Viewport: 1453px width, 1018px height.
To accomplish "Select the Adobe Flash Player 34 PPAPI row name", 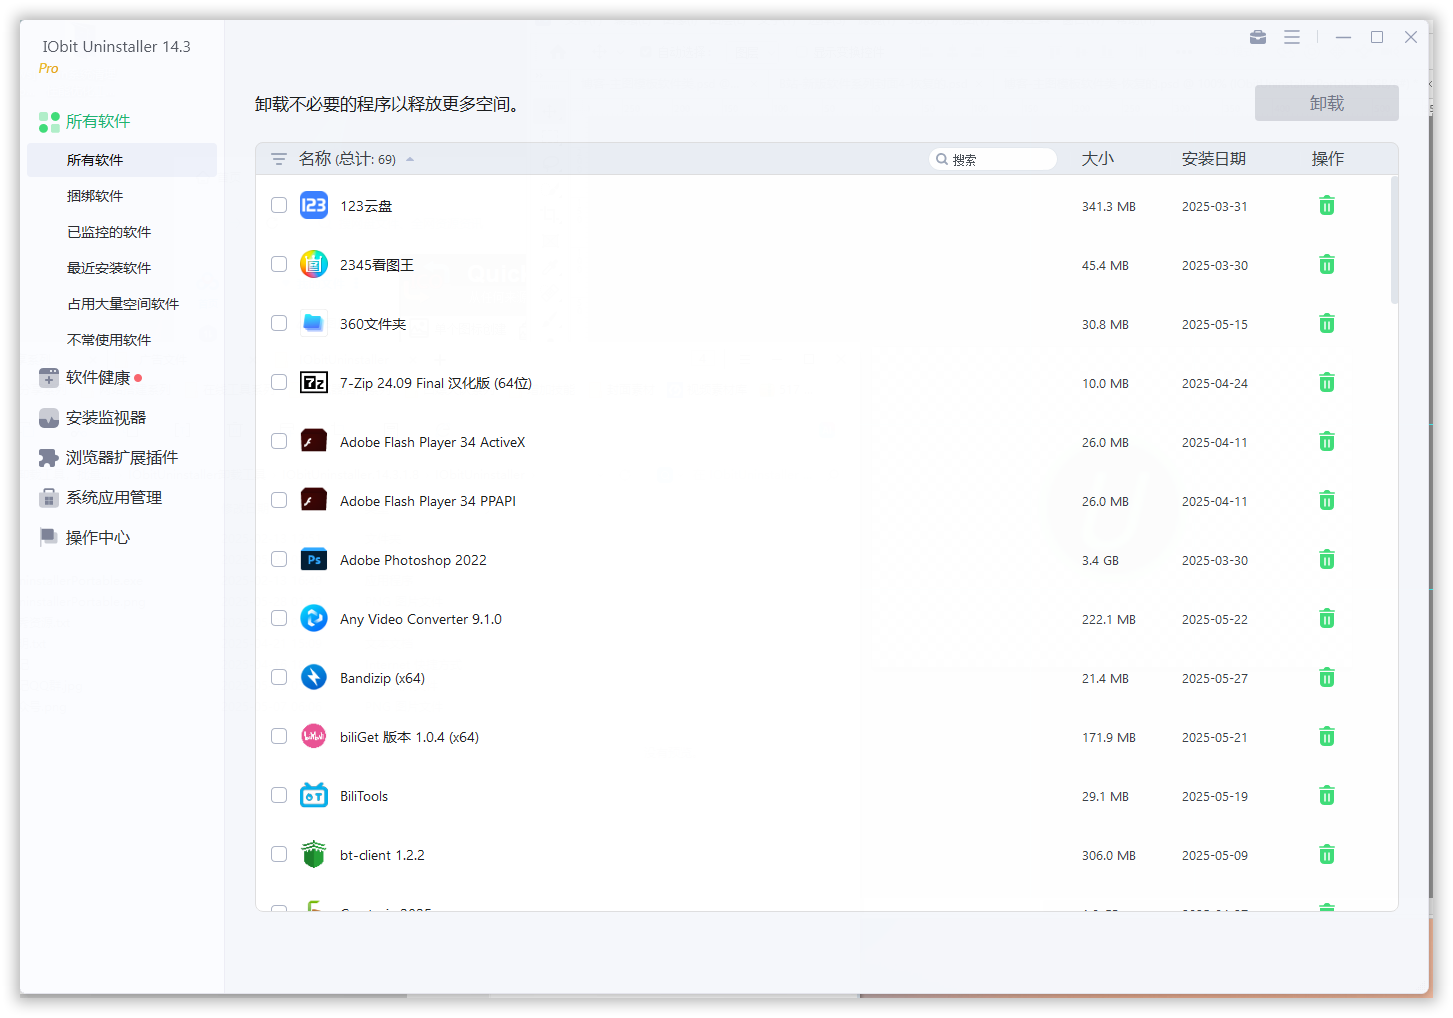I will pyautogui.click(x=428, y=501).
